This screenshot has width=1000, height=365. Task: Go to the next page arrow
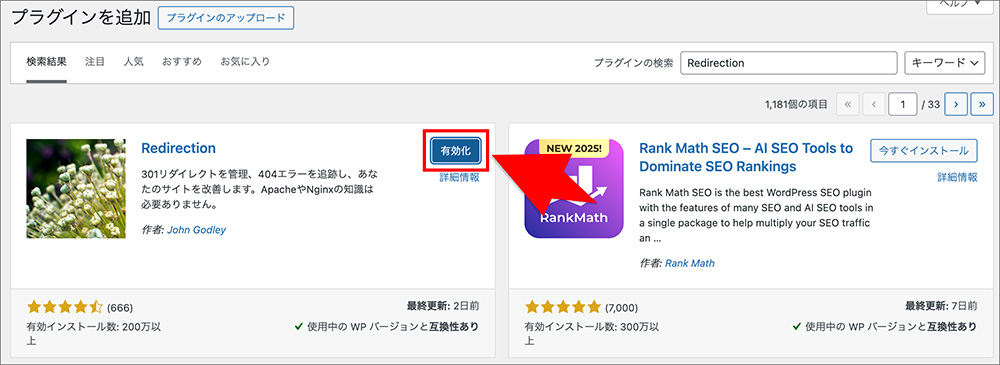point(955,103)
